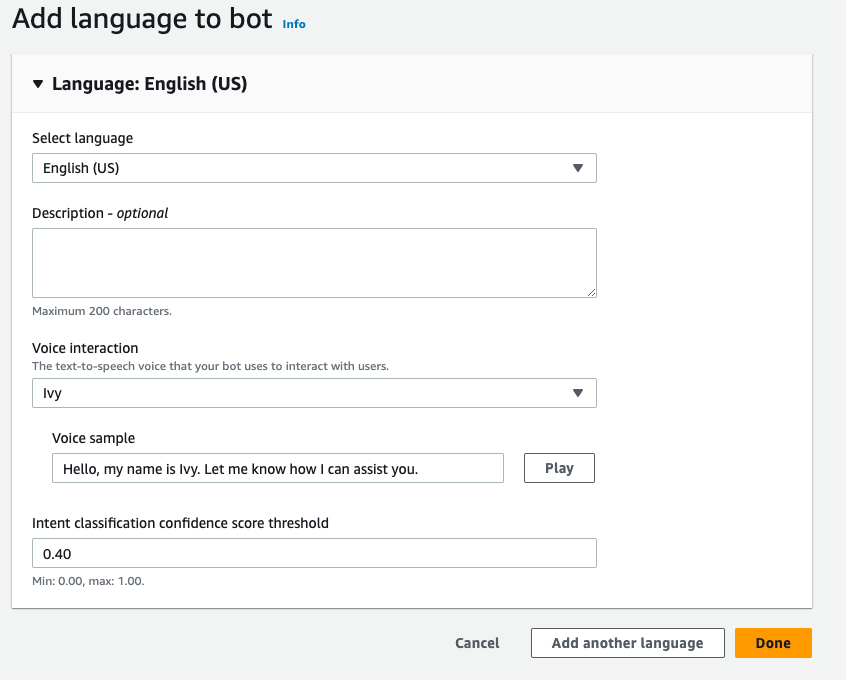This screenshot has width=846, height=680.
Task: Focus the confidence score threshold field
Action: [x=314, y=553]
